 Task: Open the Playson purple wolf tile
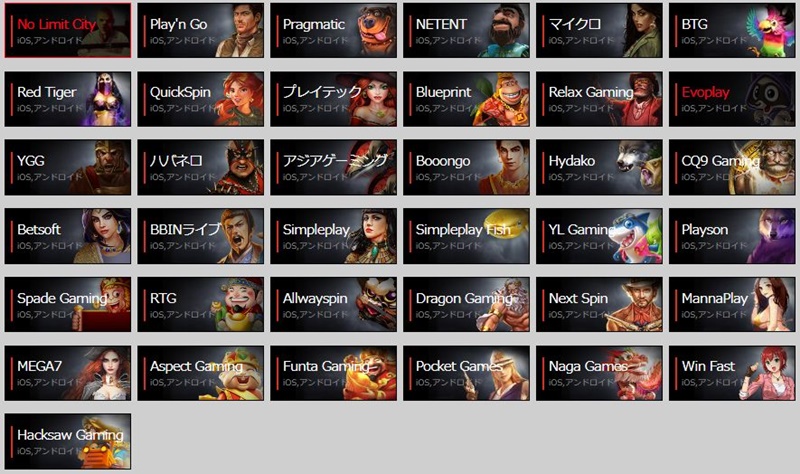pos(732,236)
